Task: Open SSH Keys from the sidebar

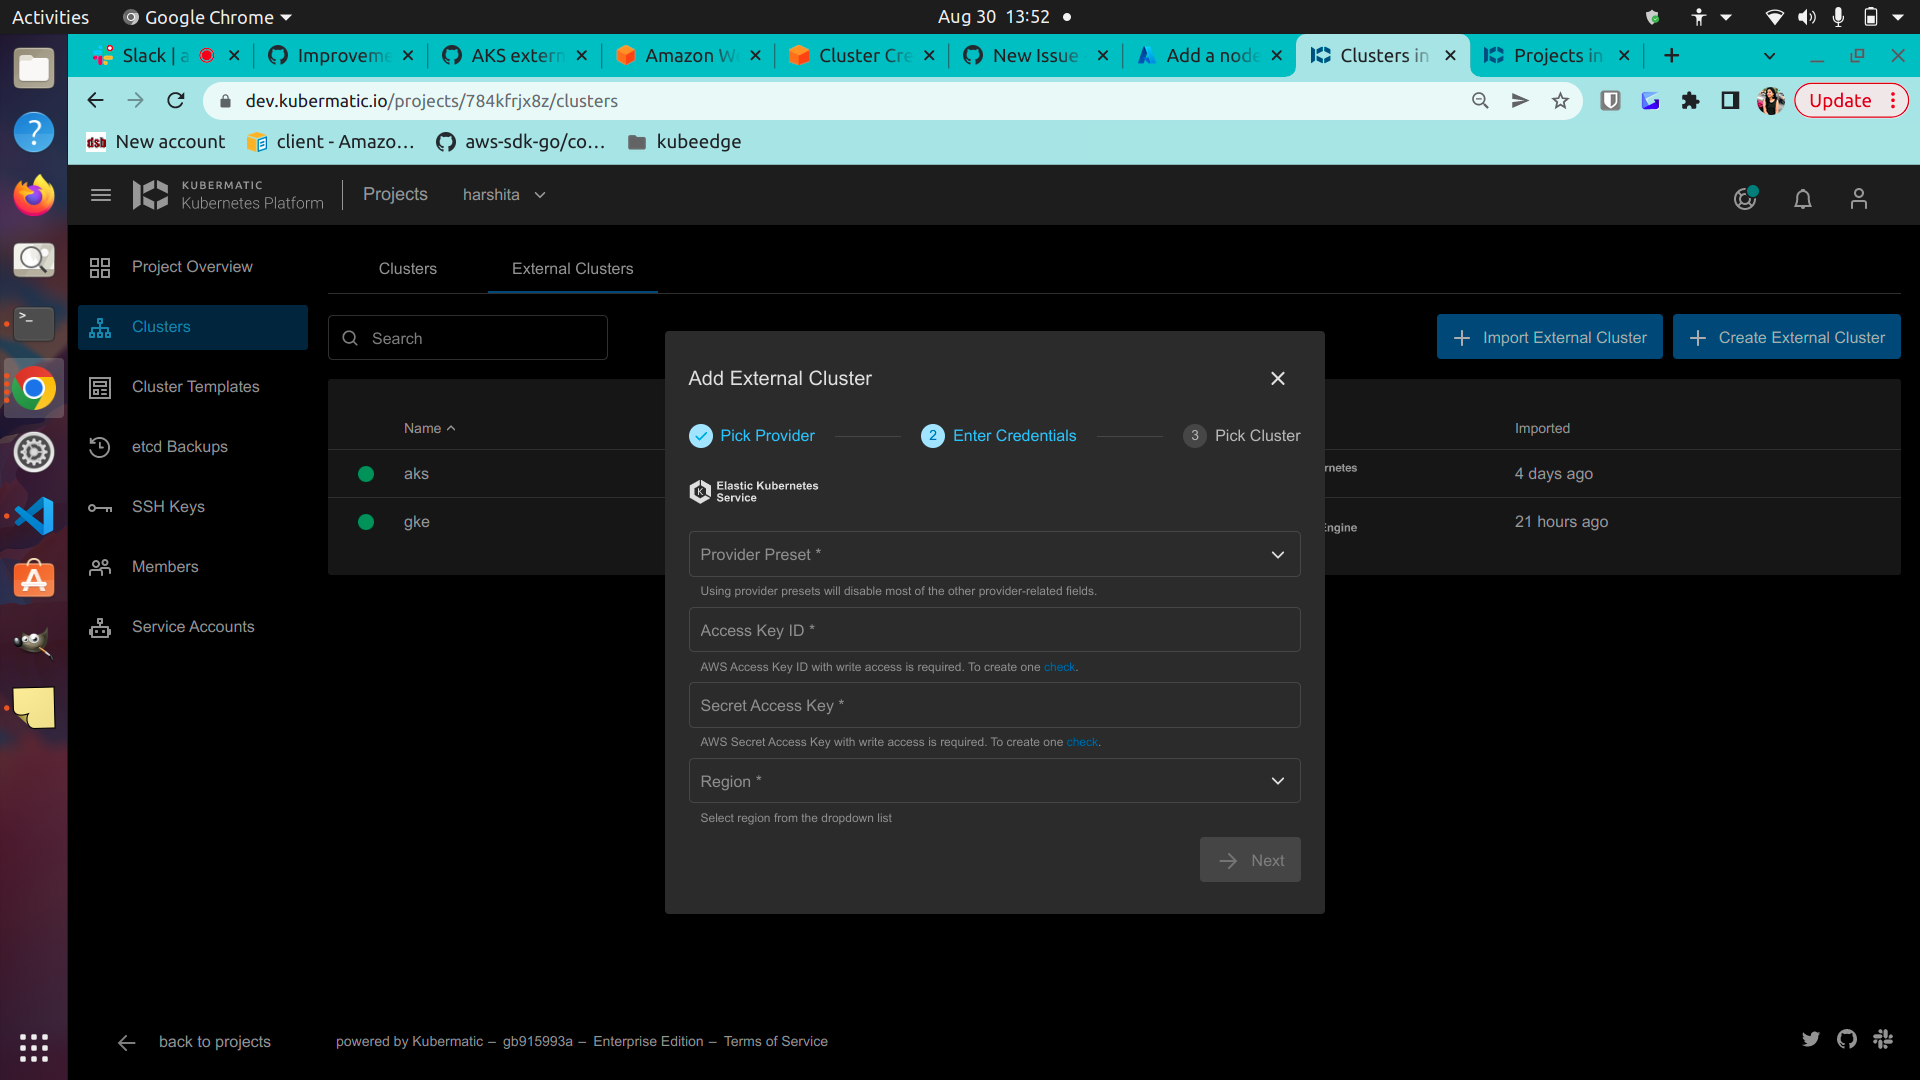Action: [167, 507]
